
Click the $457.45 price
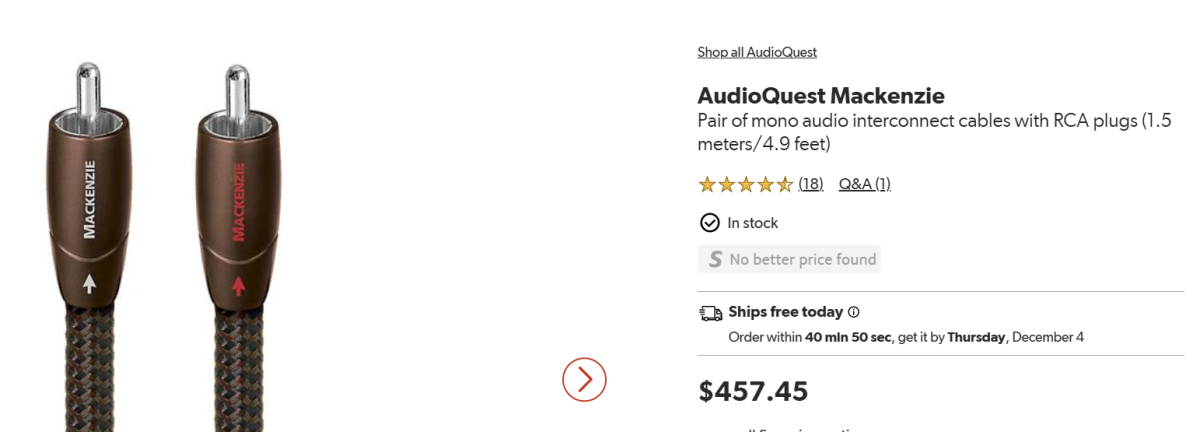point(753,391)
